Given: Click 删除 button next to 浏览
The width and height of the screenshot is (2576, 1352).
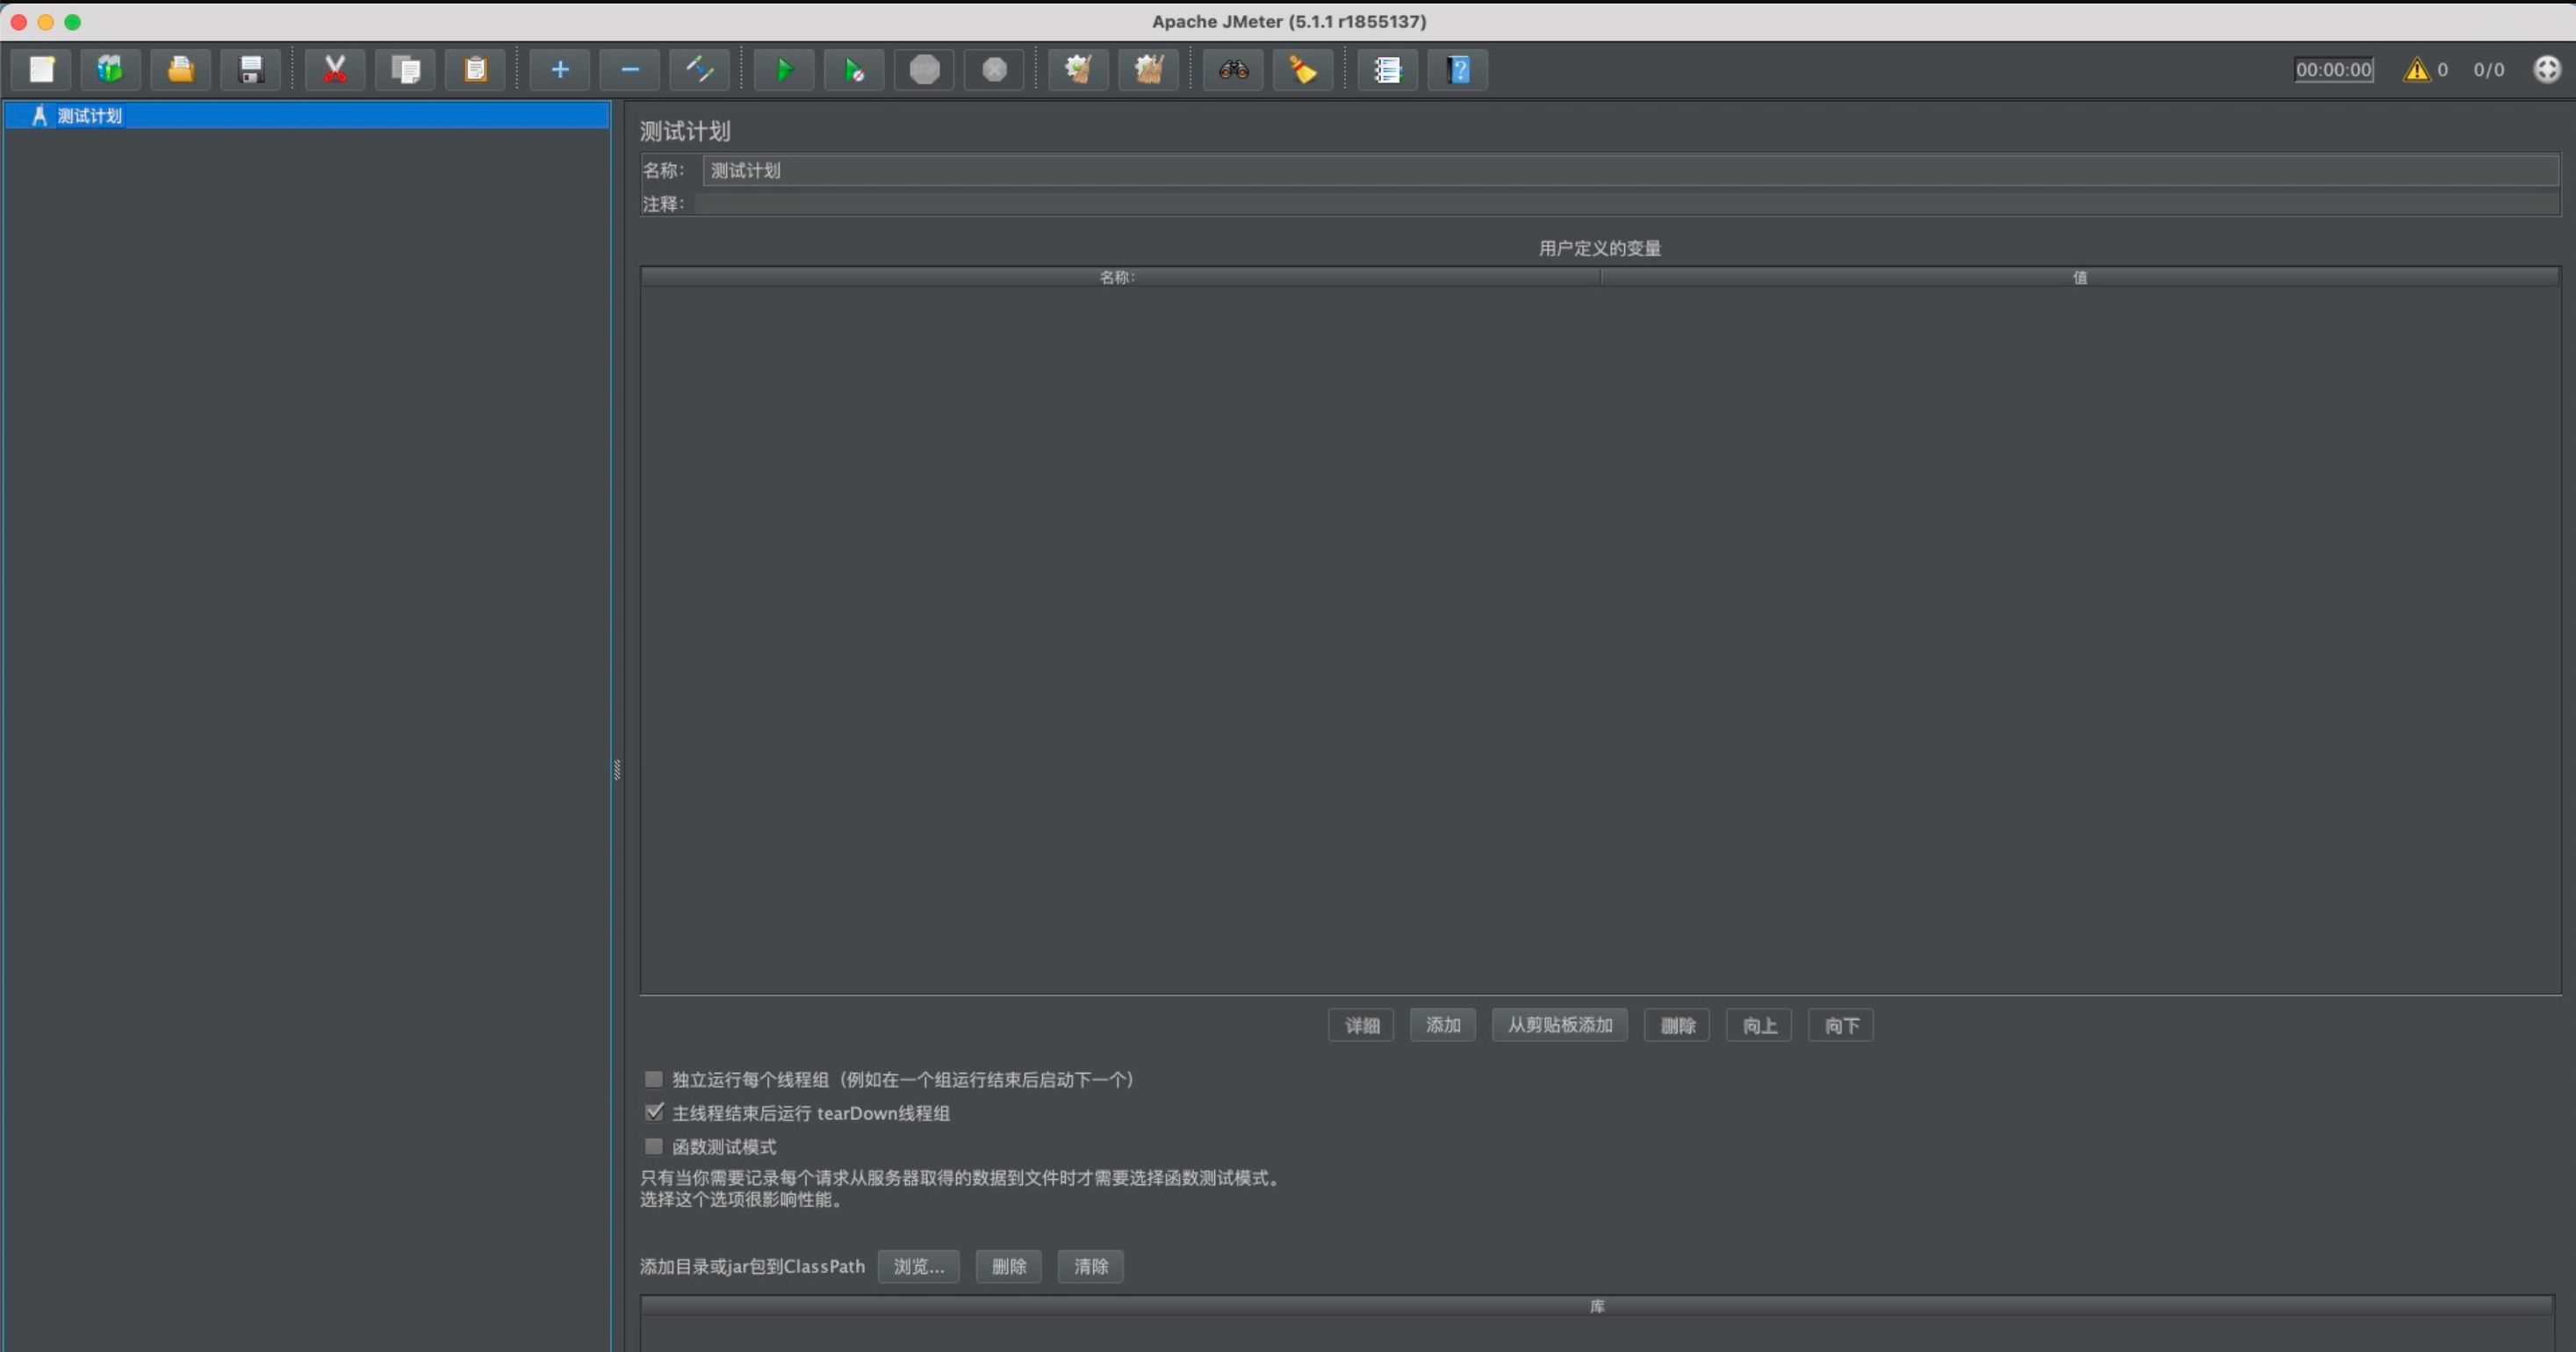Looking at the screenshot, I should point(1009,1266).
